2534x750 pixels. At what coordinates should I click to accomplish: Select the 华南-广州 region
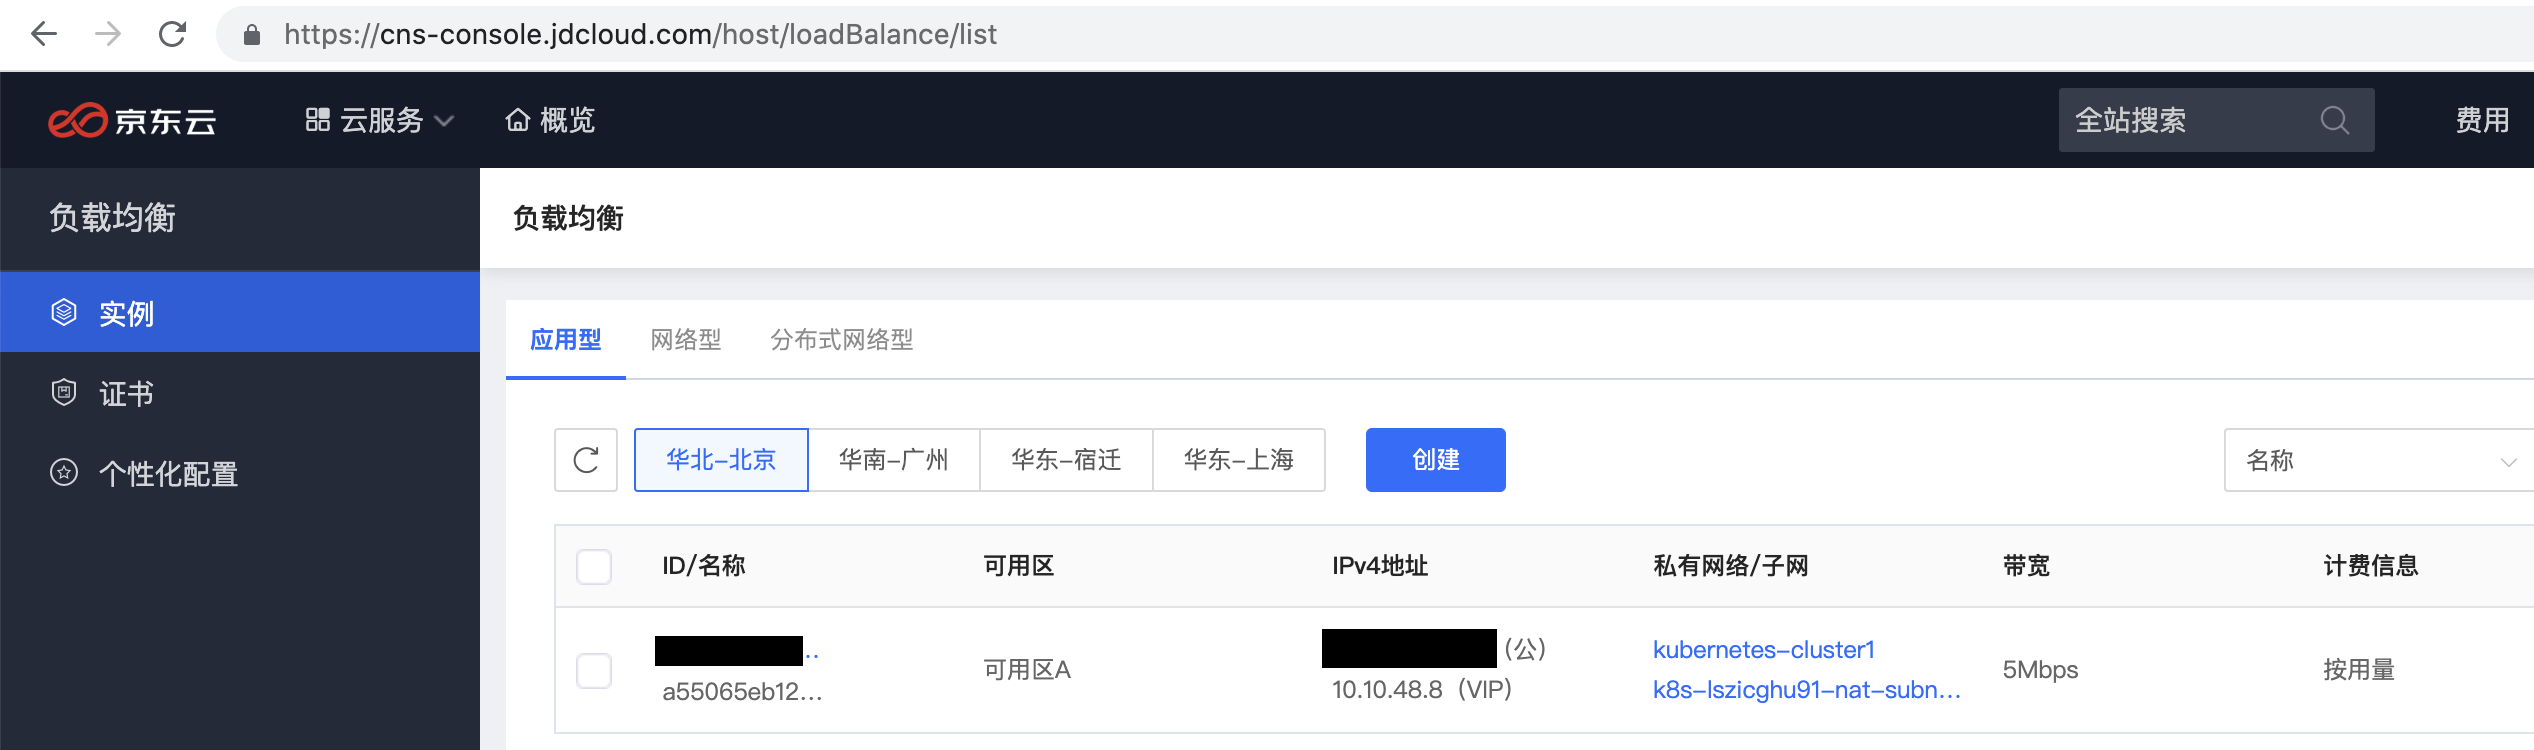[894, 460]
